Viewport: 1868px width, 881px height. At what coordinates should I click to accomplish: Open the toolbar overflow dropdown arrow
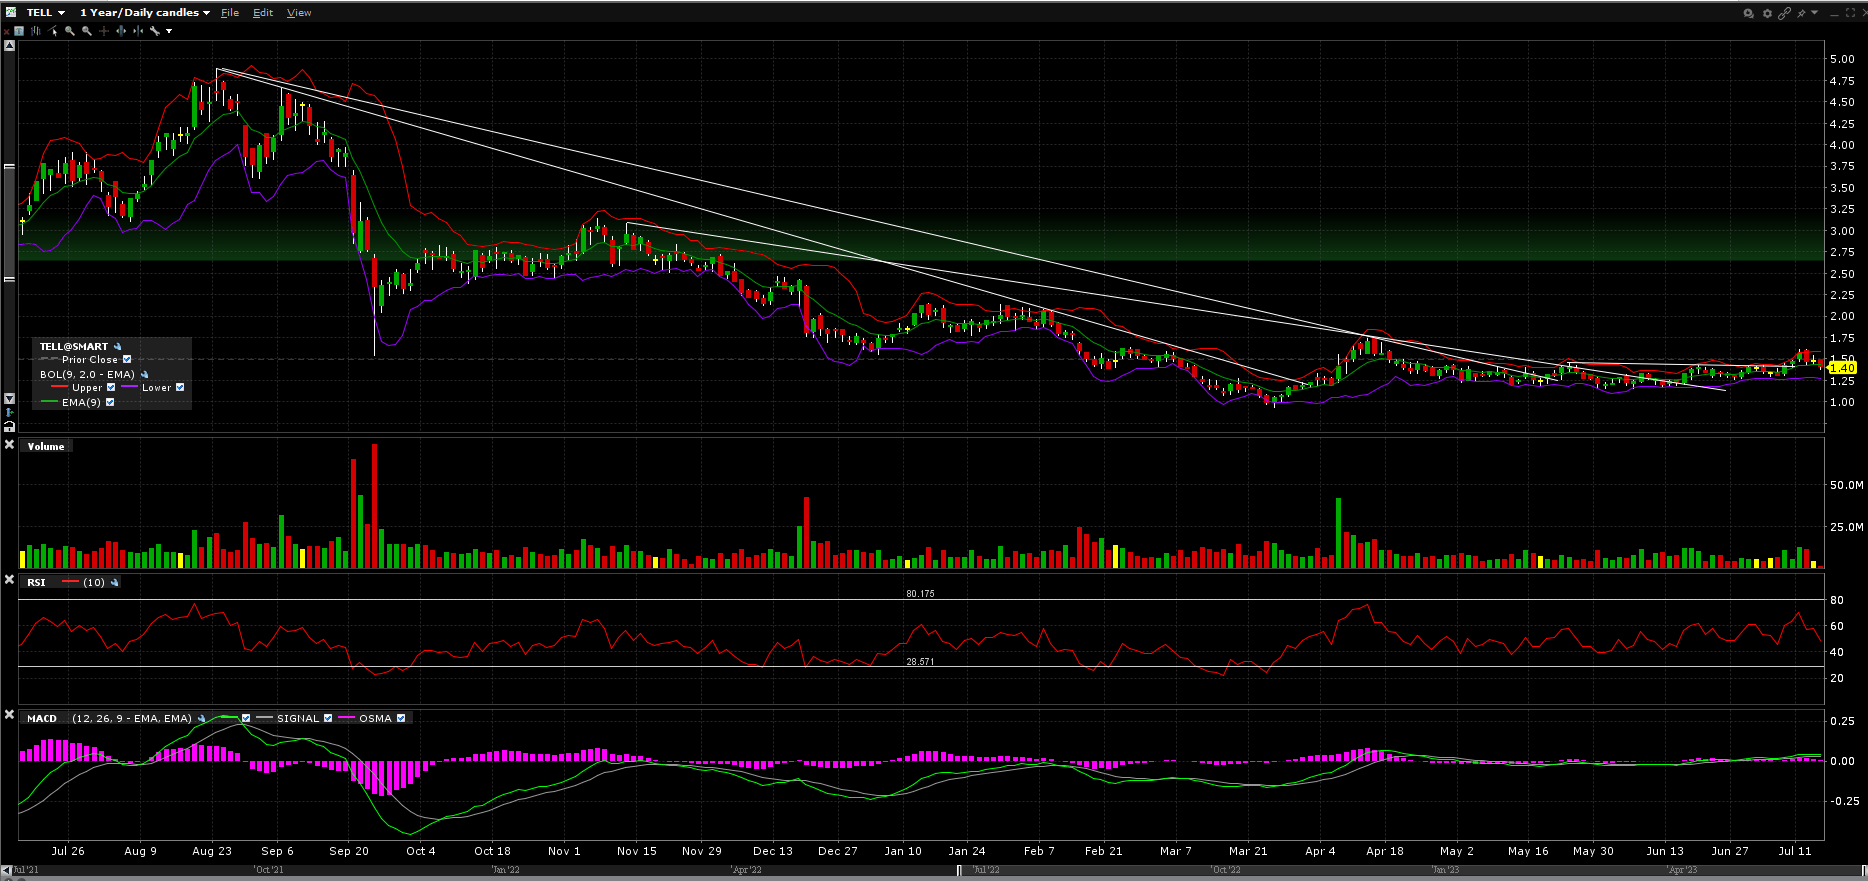pyautogui.click(x=169, y=31)
